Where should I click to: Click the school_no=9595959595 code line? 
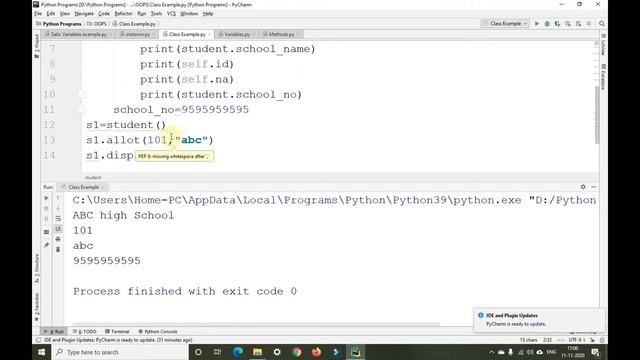pos(181,110)
